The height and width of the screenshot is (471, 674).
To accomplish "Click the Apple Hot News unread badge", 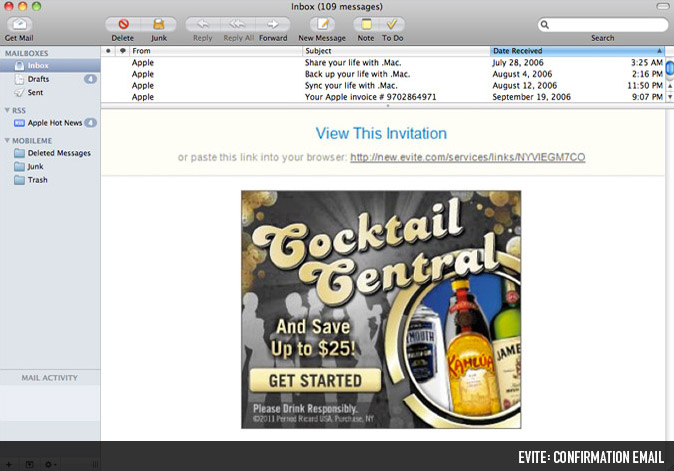I will (x=90, y=123).
